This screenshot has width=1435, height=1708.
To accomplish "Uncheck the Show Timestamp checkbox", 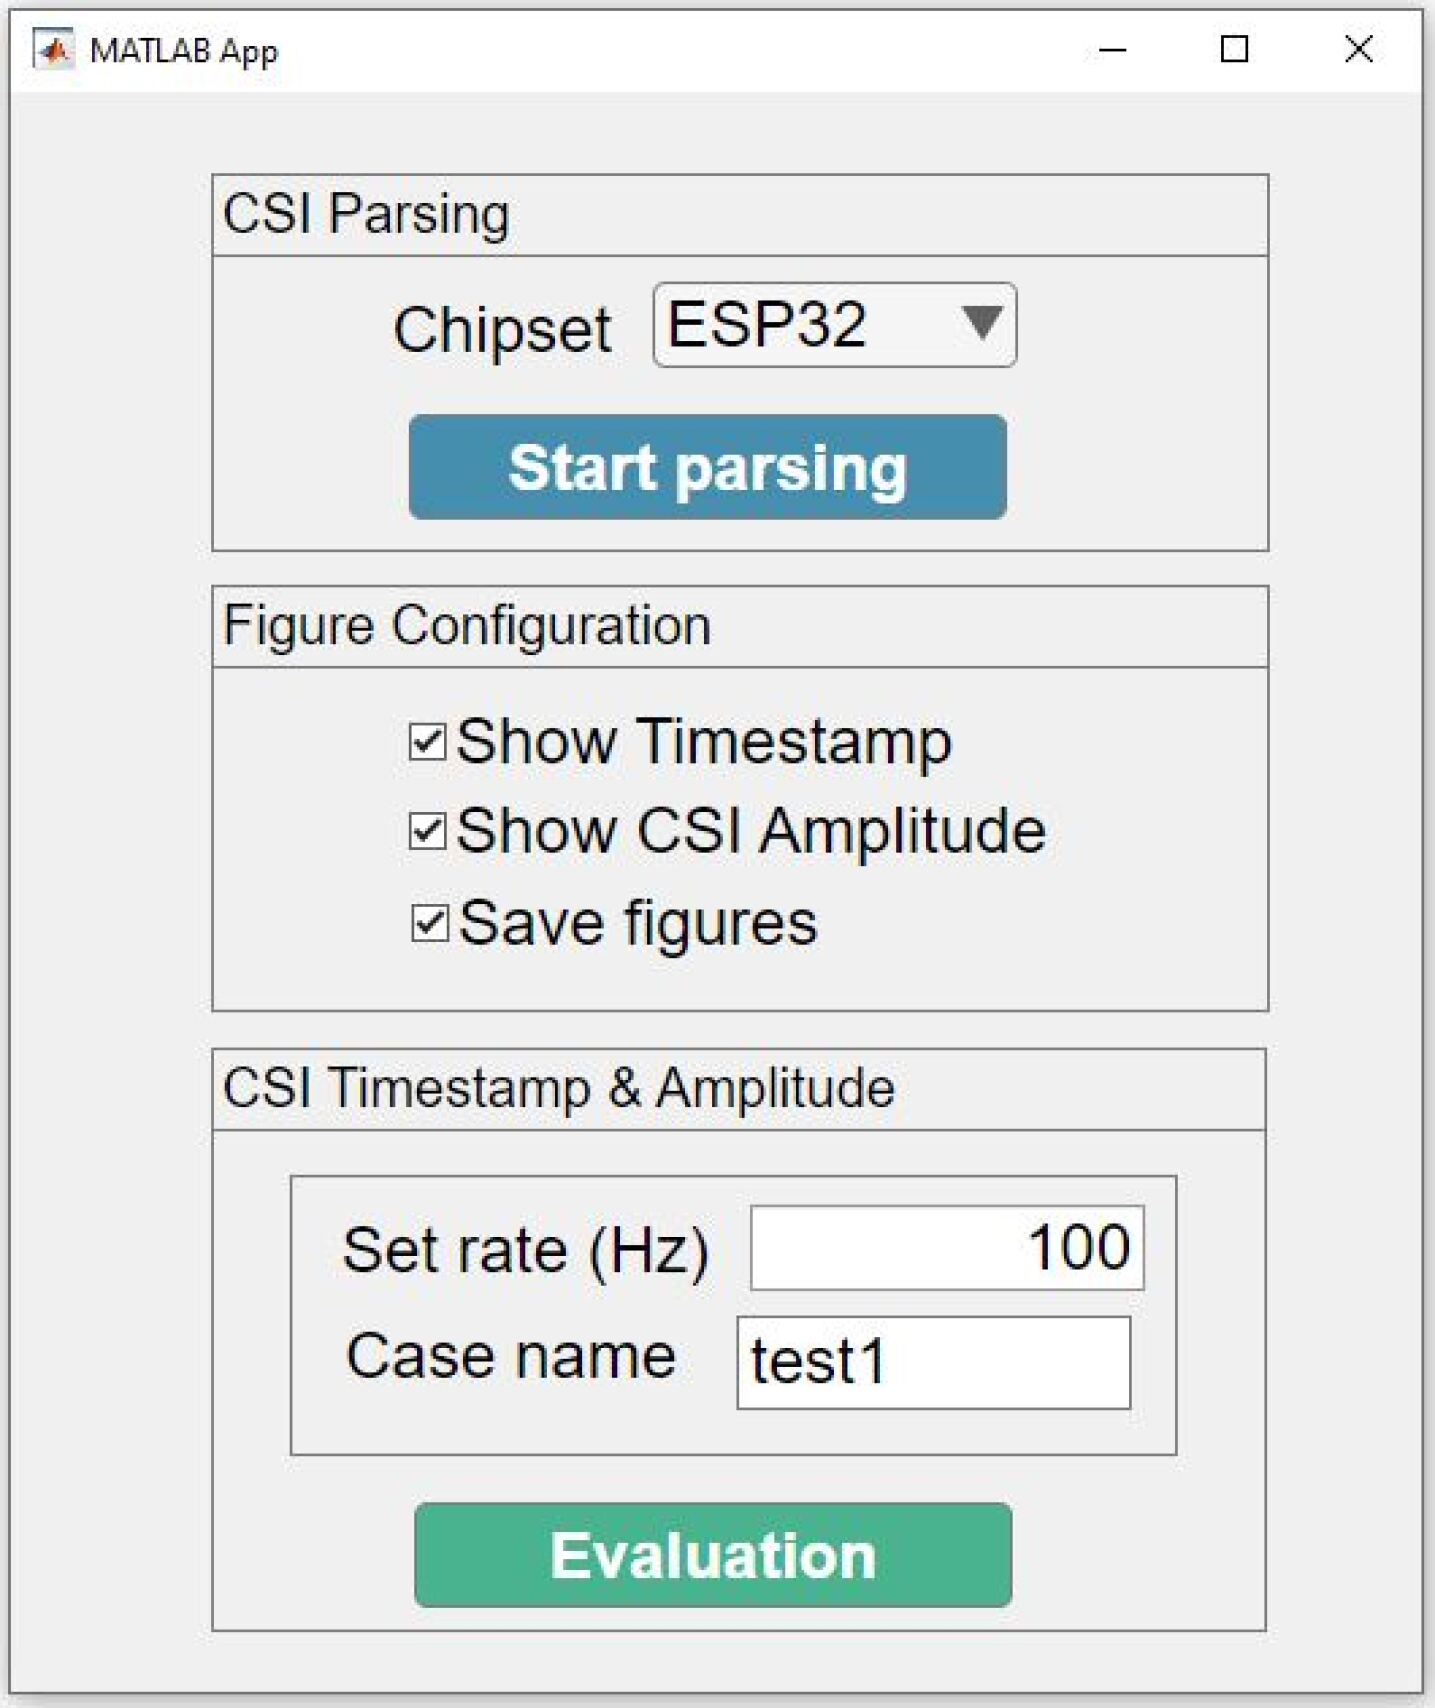I will click(x=428, y=742).
